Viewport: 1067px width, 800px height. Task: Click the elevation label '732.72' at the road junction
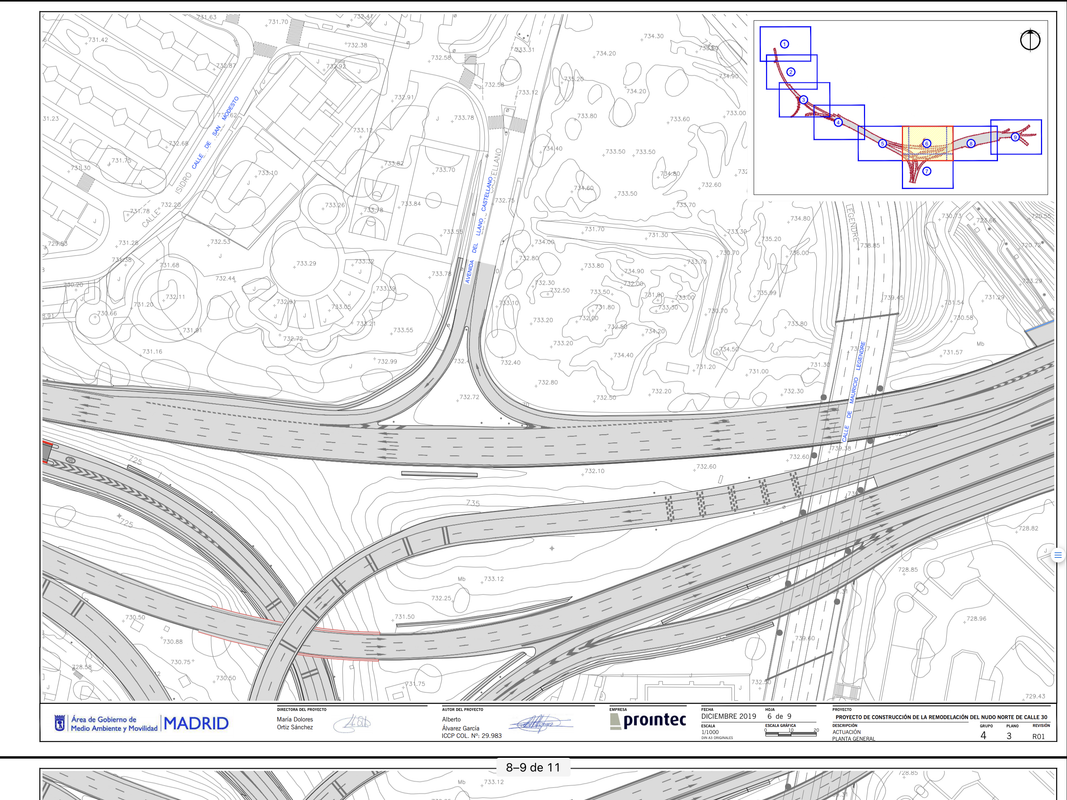pyautogui.click(x=469, y=397)
